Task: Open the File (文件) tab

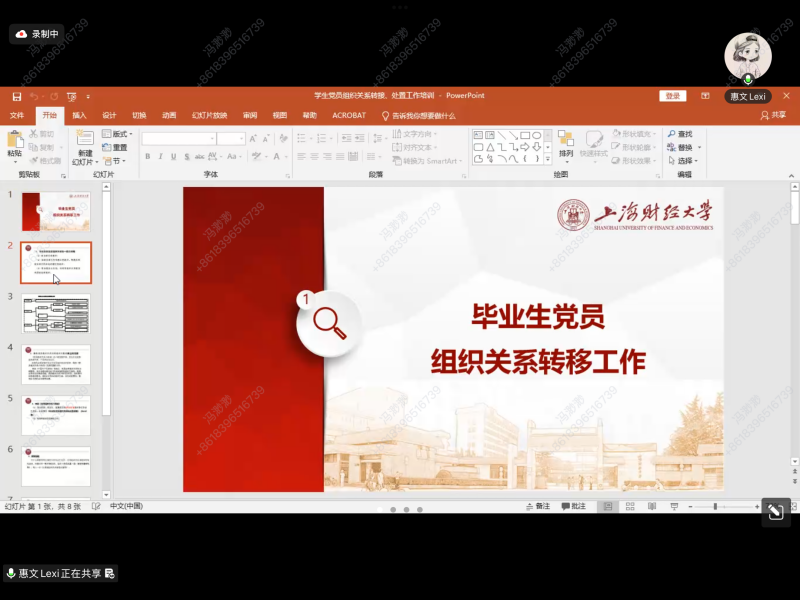Action: pyautogui.click(x=17, y=115)
